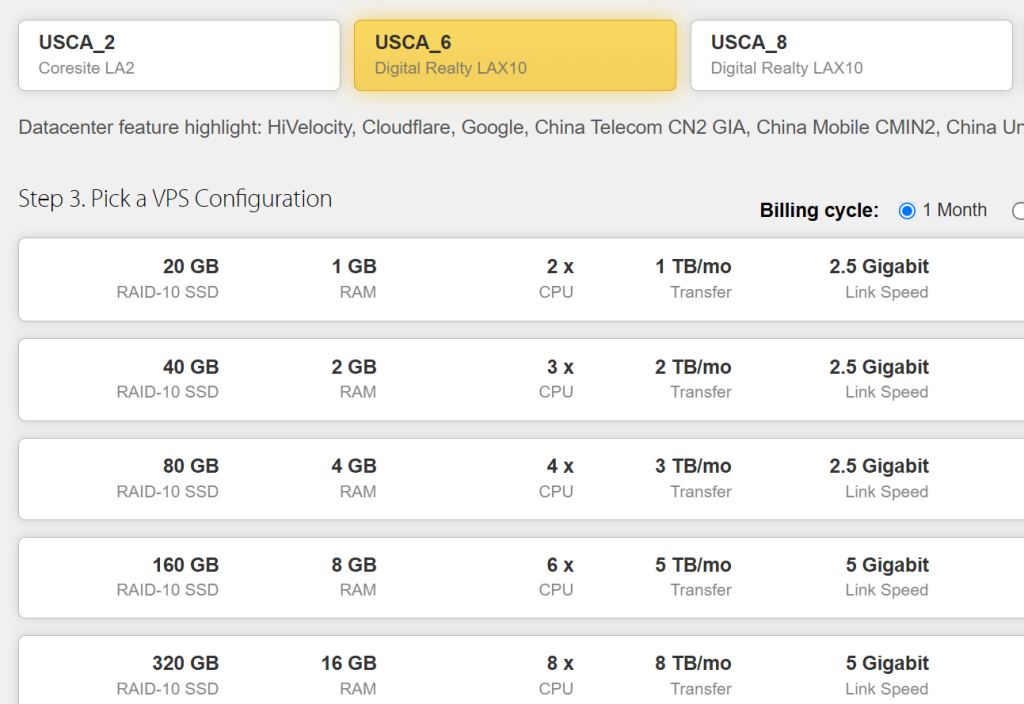Pick the 160 GB SSD VPS plan

520,577
